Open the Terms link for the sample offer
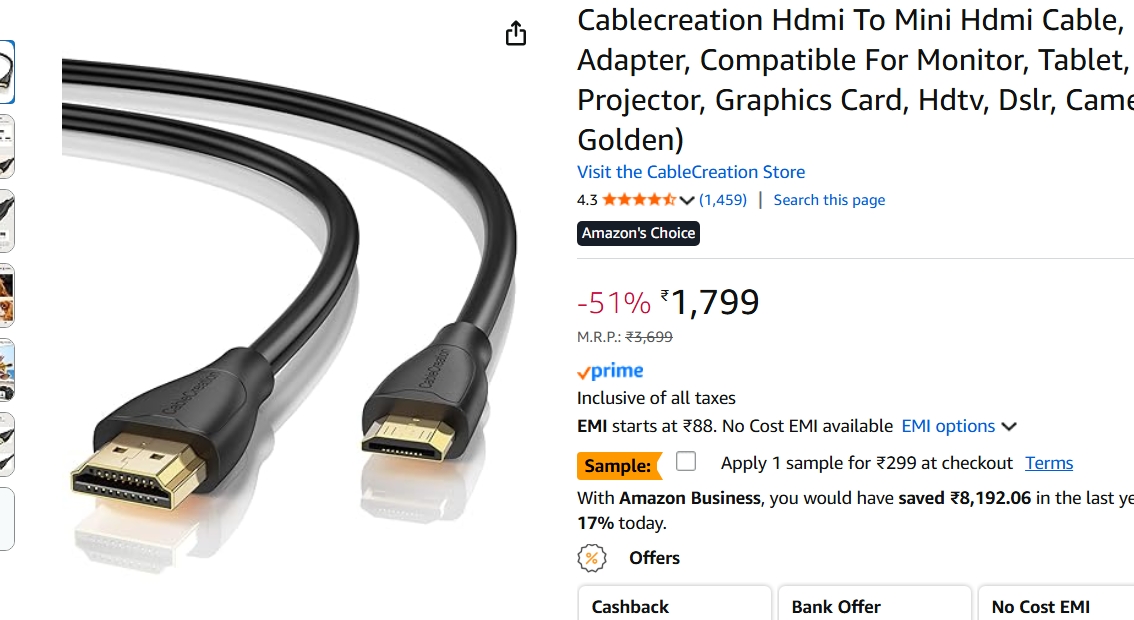This screenshot has width=1134, height=620. [1048, 462]
